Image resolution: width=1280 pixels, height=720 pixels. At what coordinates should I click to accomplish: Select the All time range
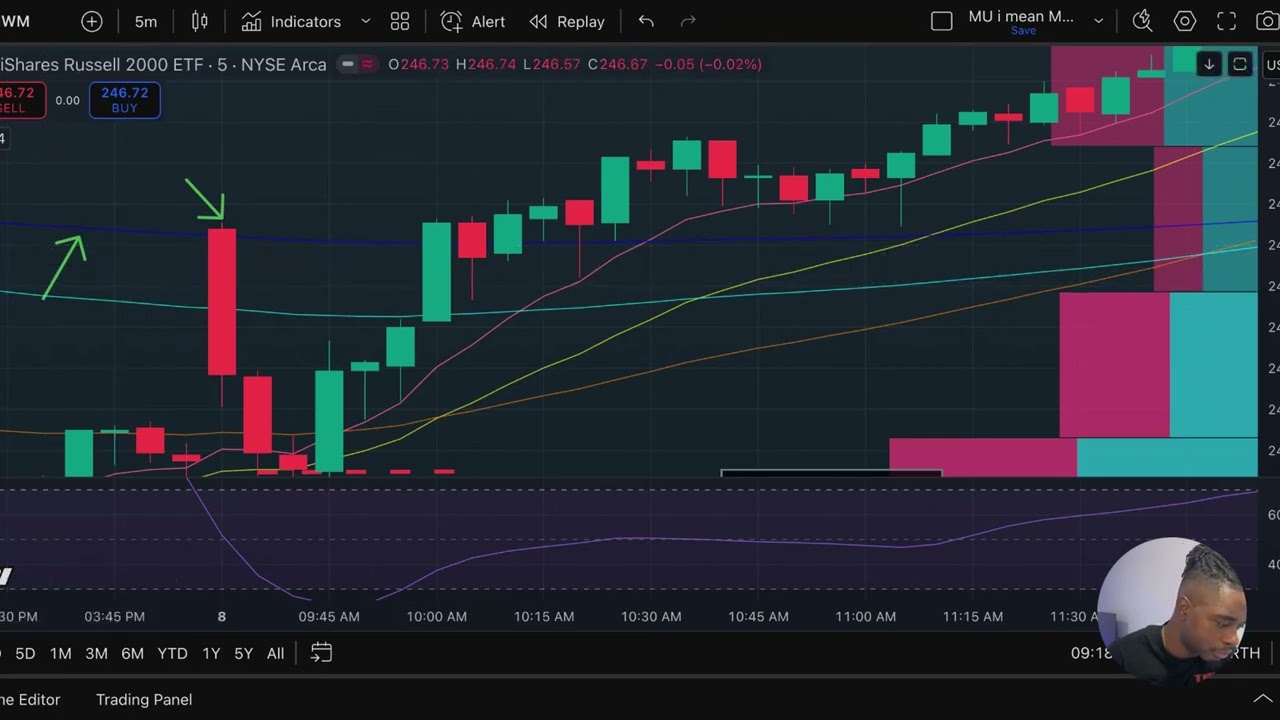[x=275, y=653]
